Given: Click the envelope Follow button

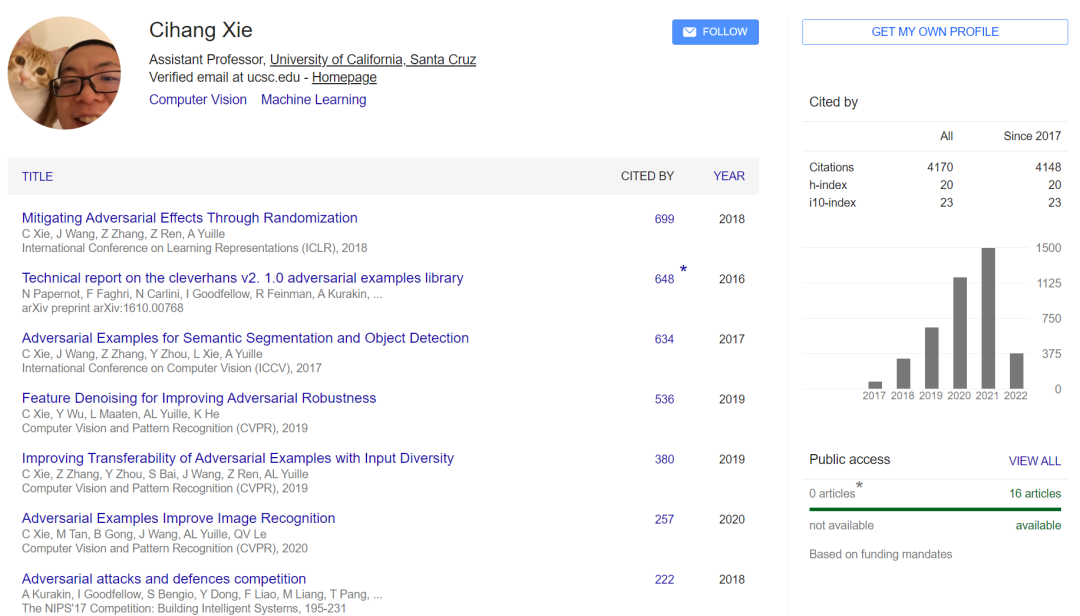Looking at the screenshot, I should [x=715, y=32].
